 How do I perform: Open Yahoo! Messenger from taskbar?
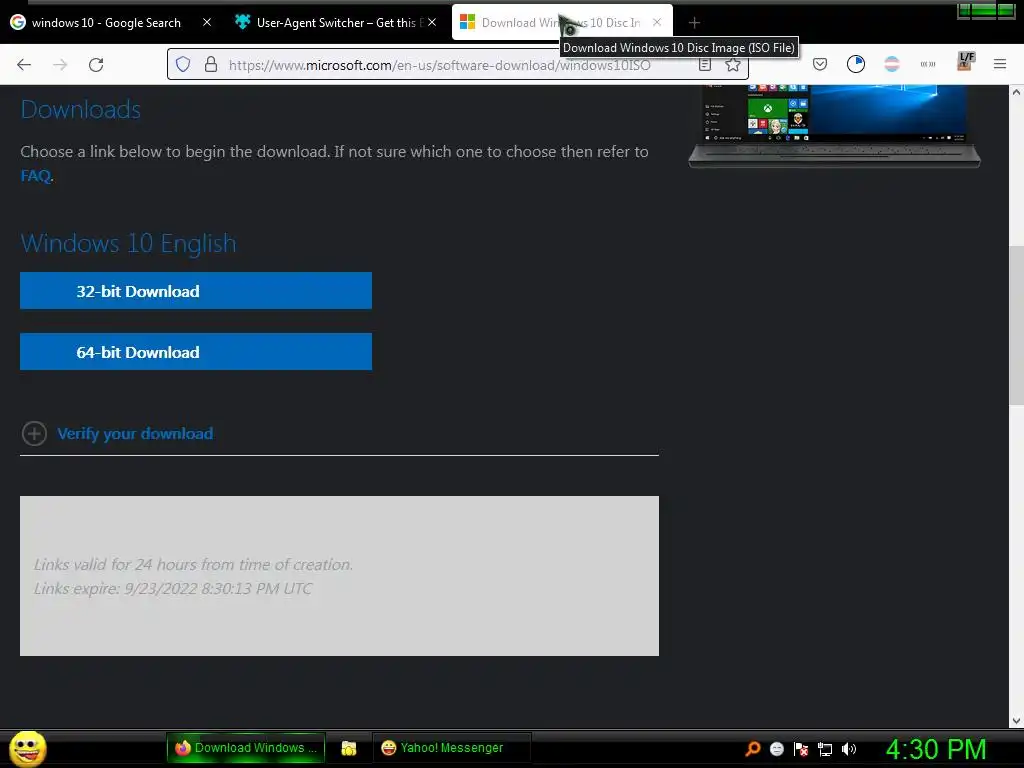click(451, 748)
